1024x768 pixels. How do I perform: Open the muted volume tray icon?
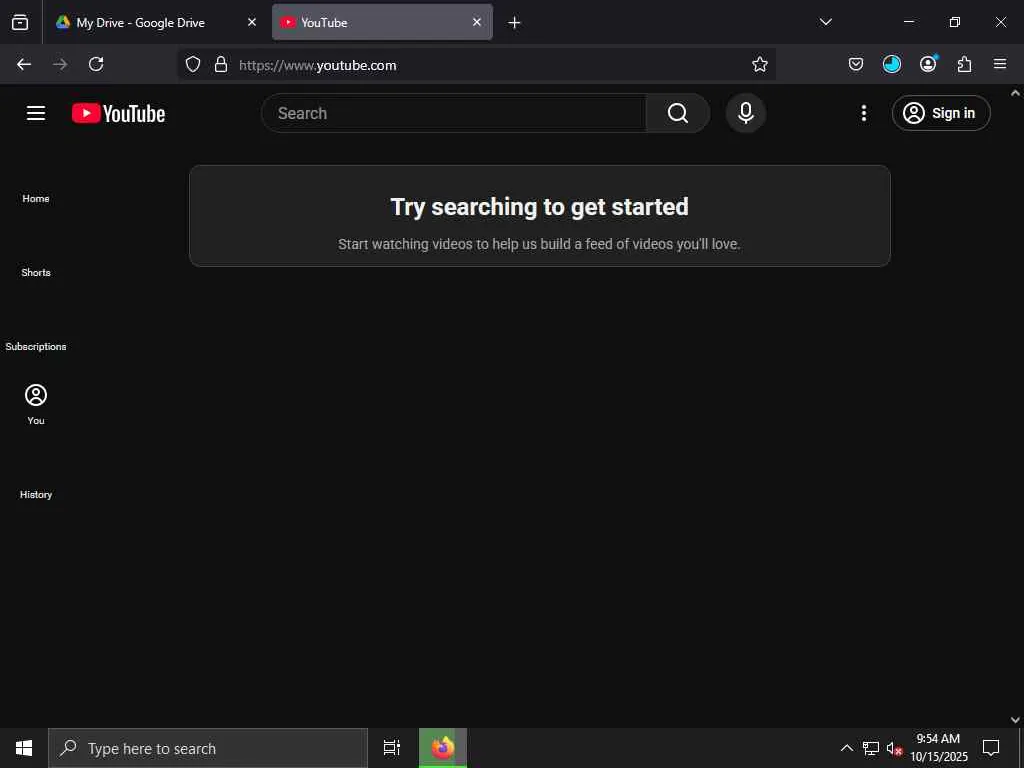894,748
